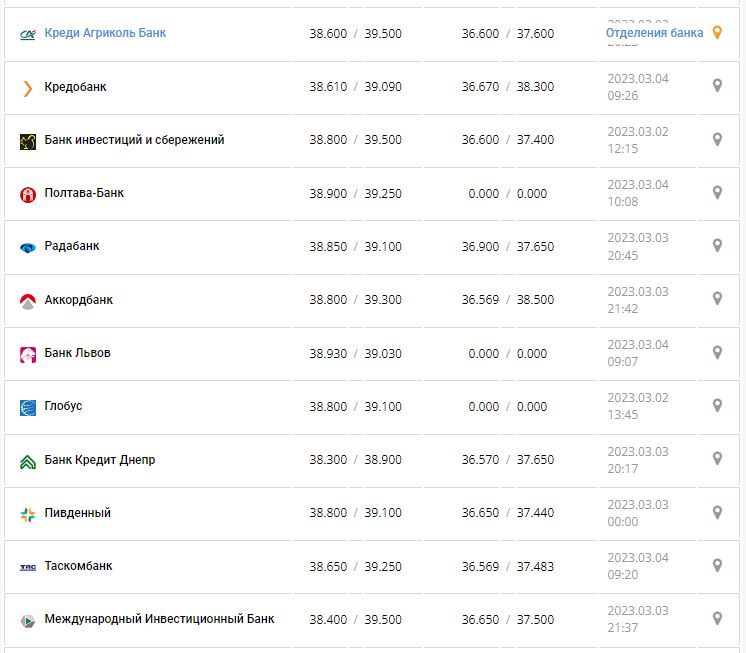Click the map pin in Глобус row
The height and width of the screenshot is (653, 746).
pos(716,406)
